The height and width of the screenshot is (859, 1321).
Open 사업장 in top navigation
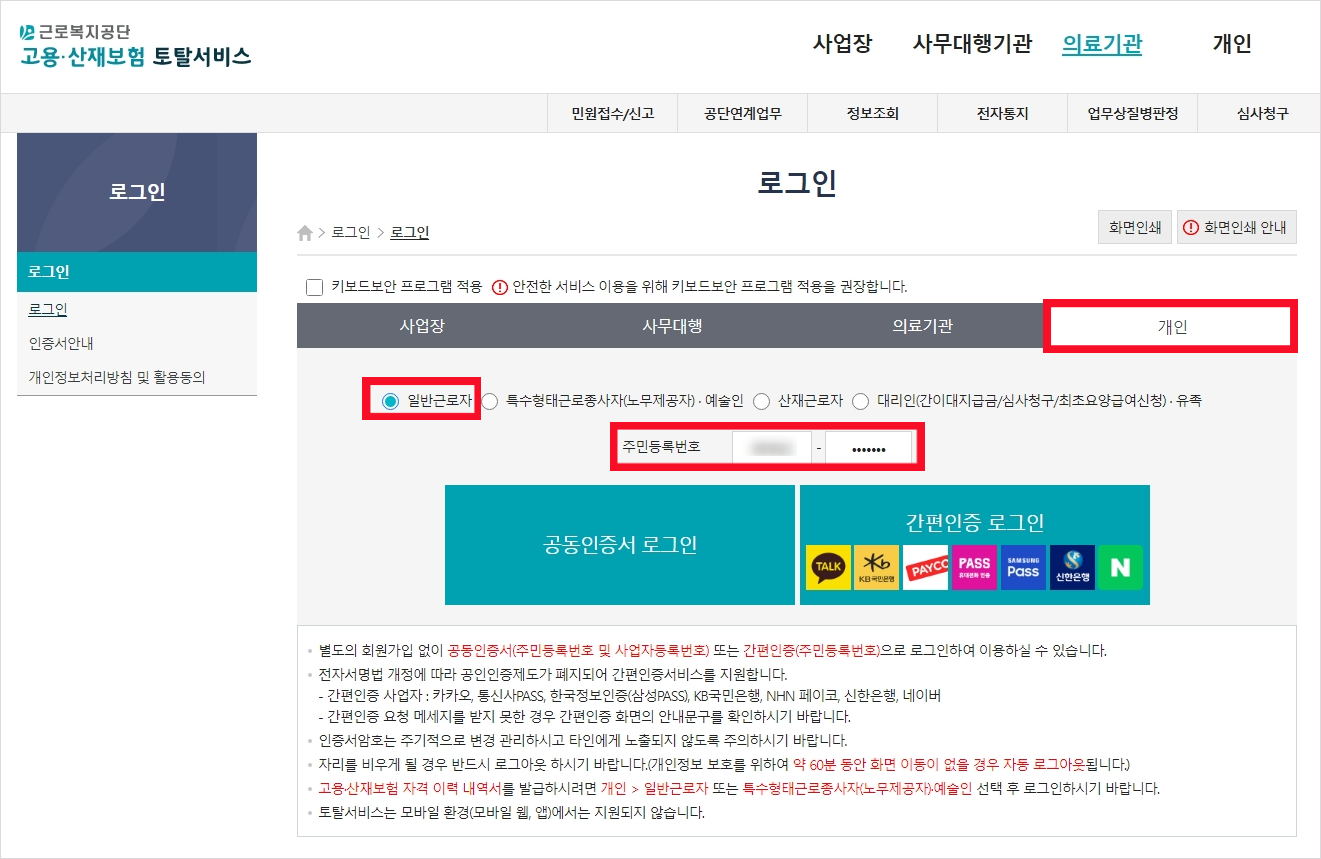[842, 44]
